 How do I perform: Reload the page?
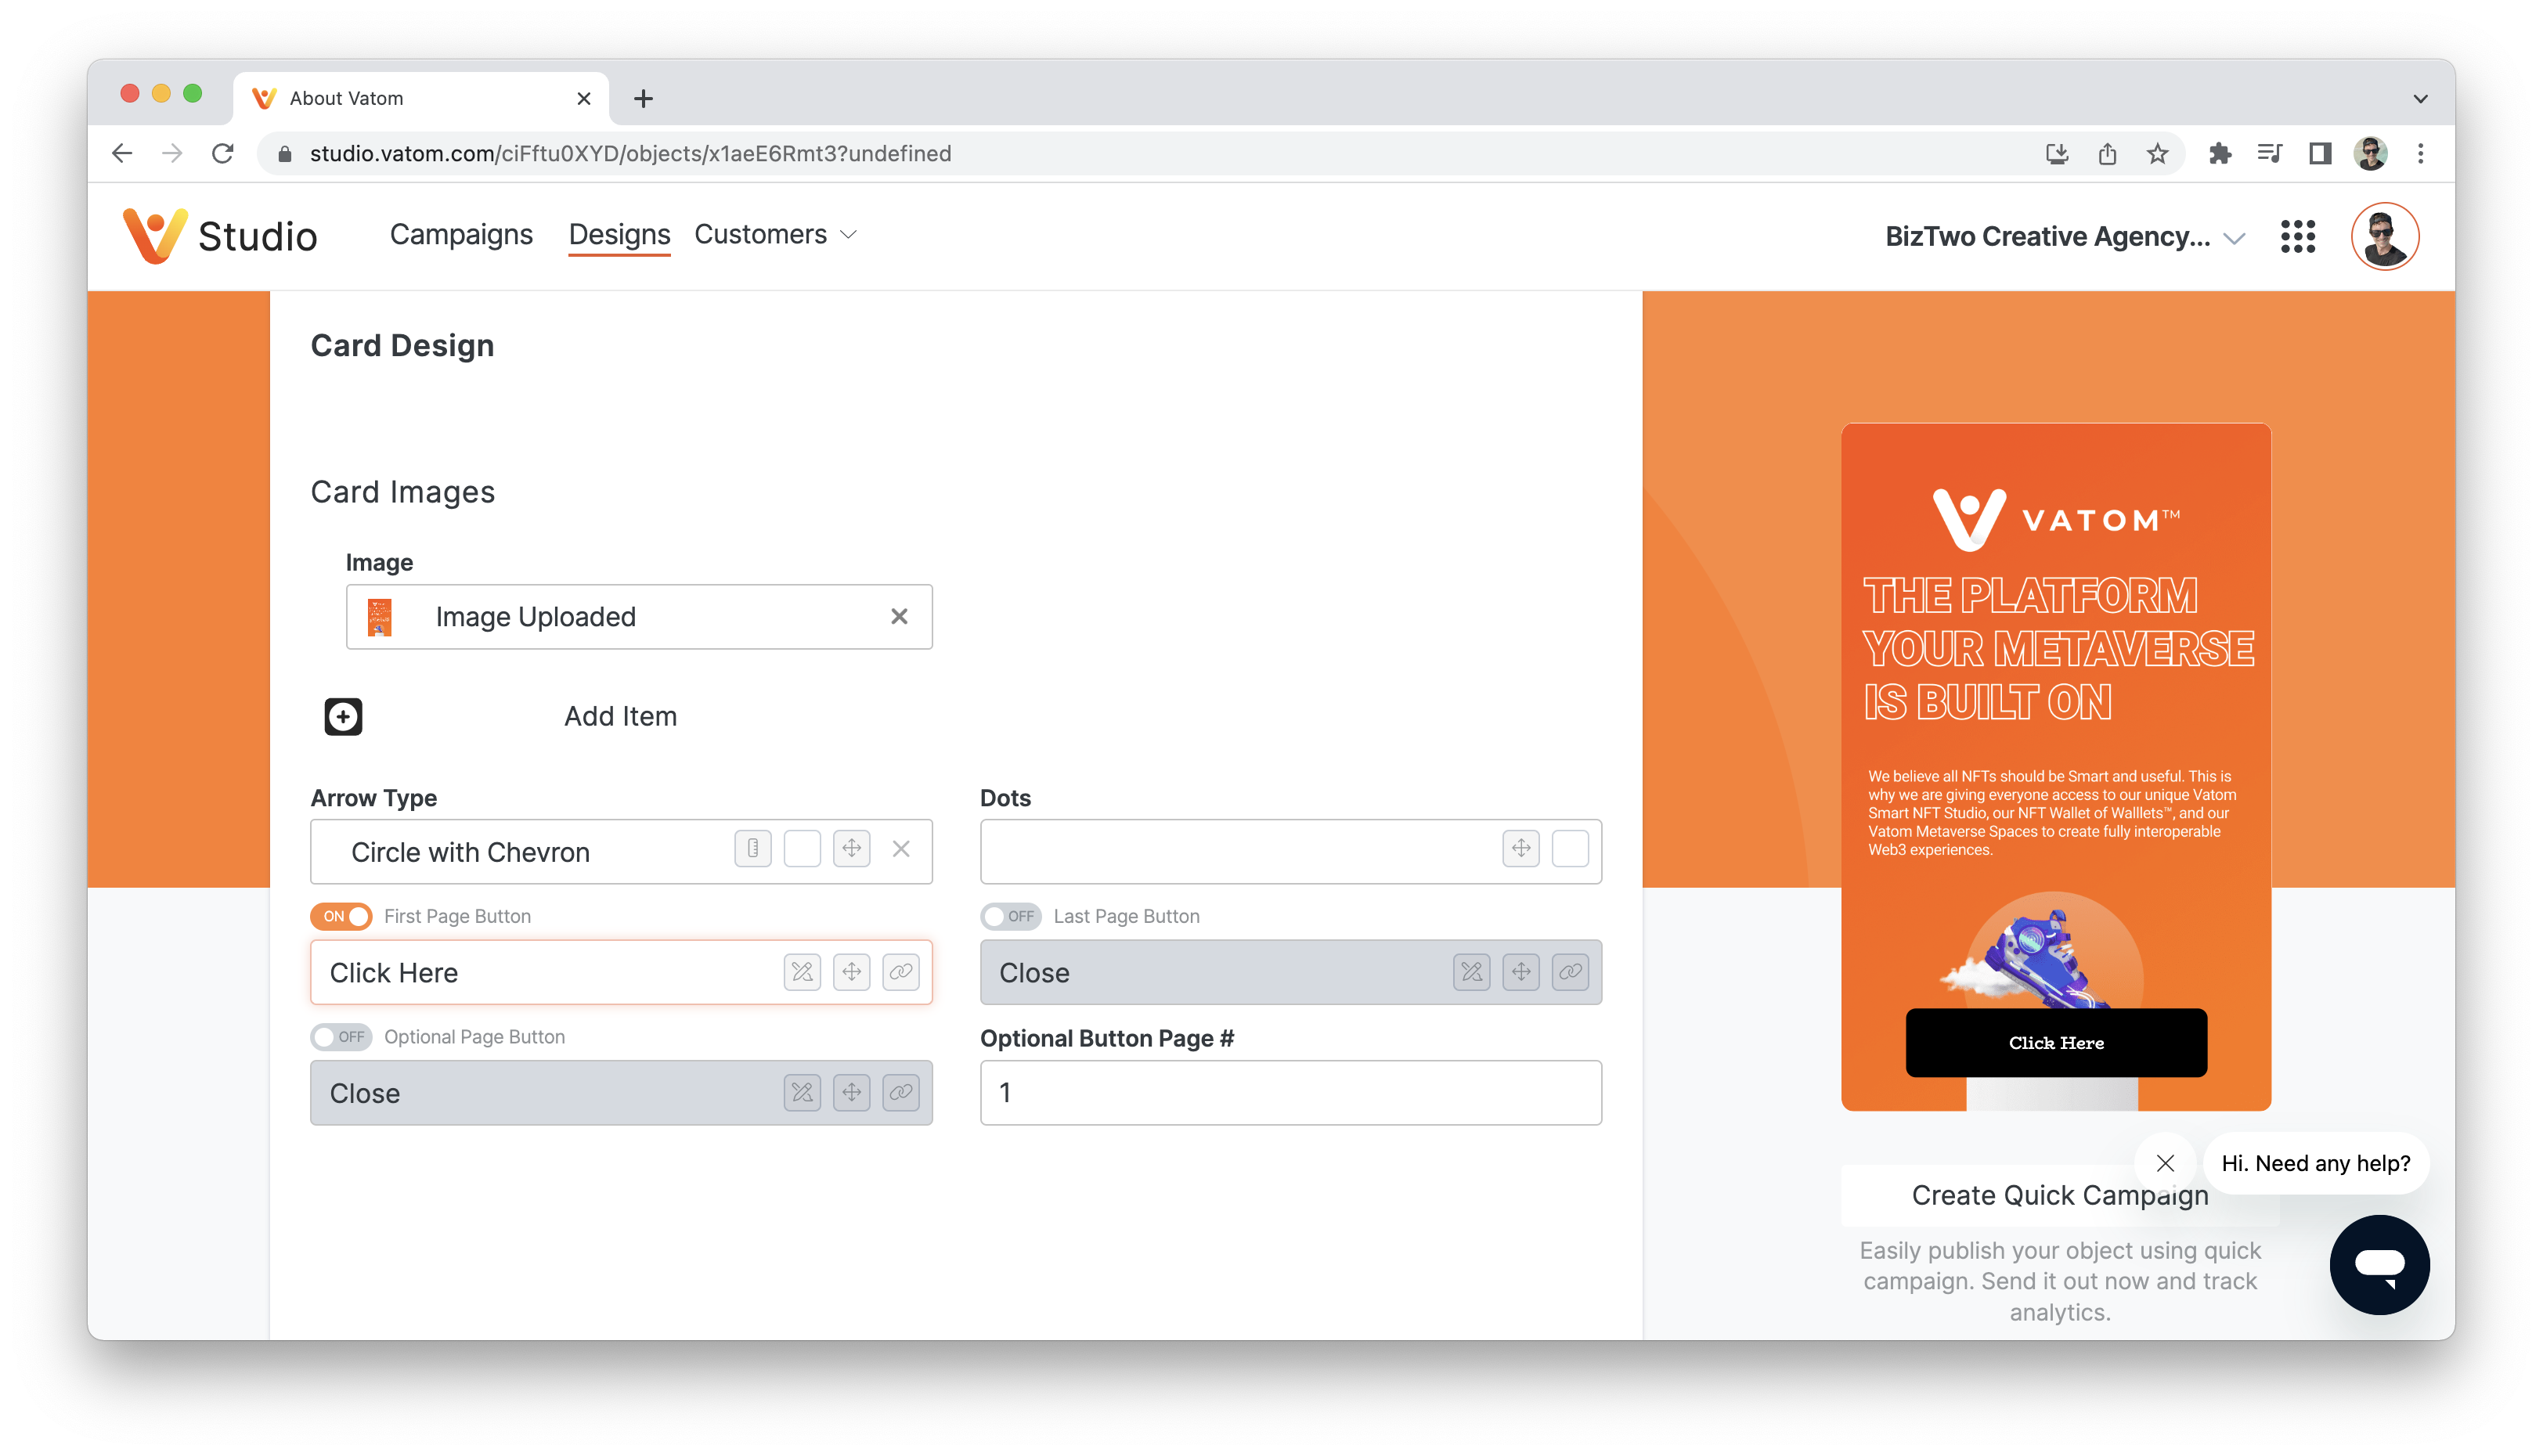(x=223, y=154)
